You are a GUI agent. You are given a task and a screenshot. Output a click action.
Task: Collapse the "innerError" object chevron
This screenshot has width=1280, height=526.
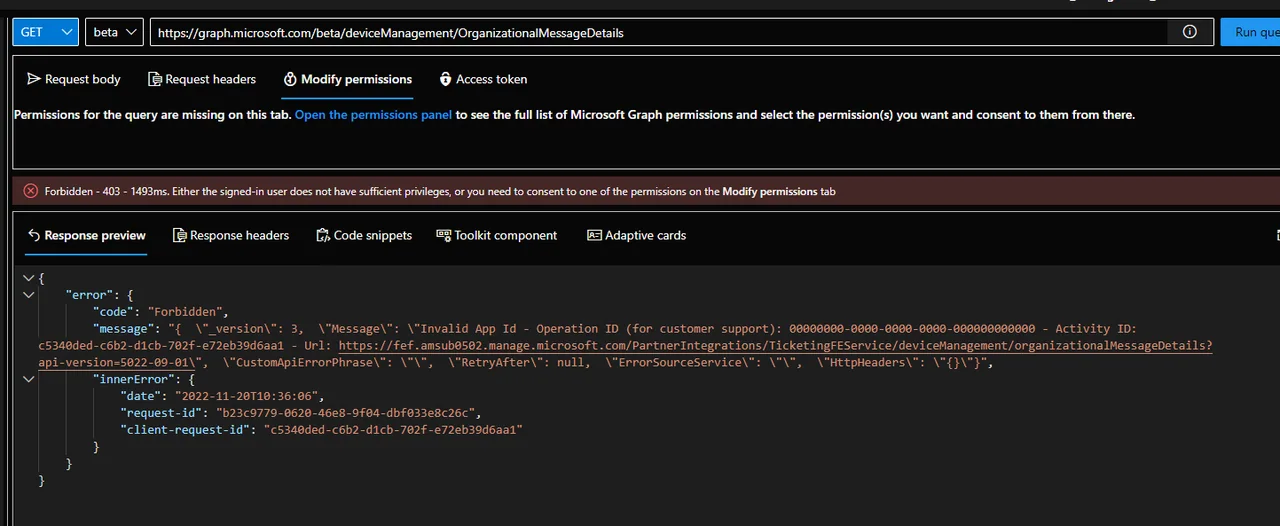click(28, 380)
